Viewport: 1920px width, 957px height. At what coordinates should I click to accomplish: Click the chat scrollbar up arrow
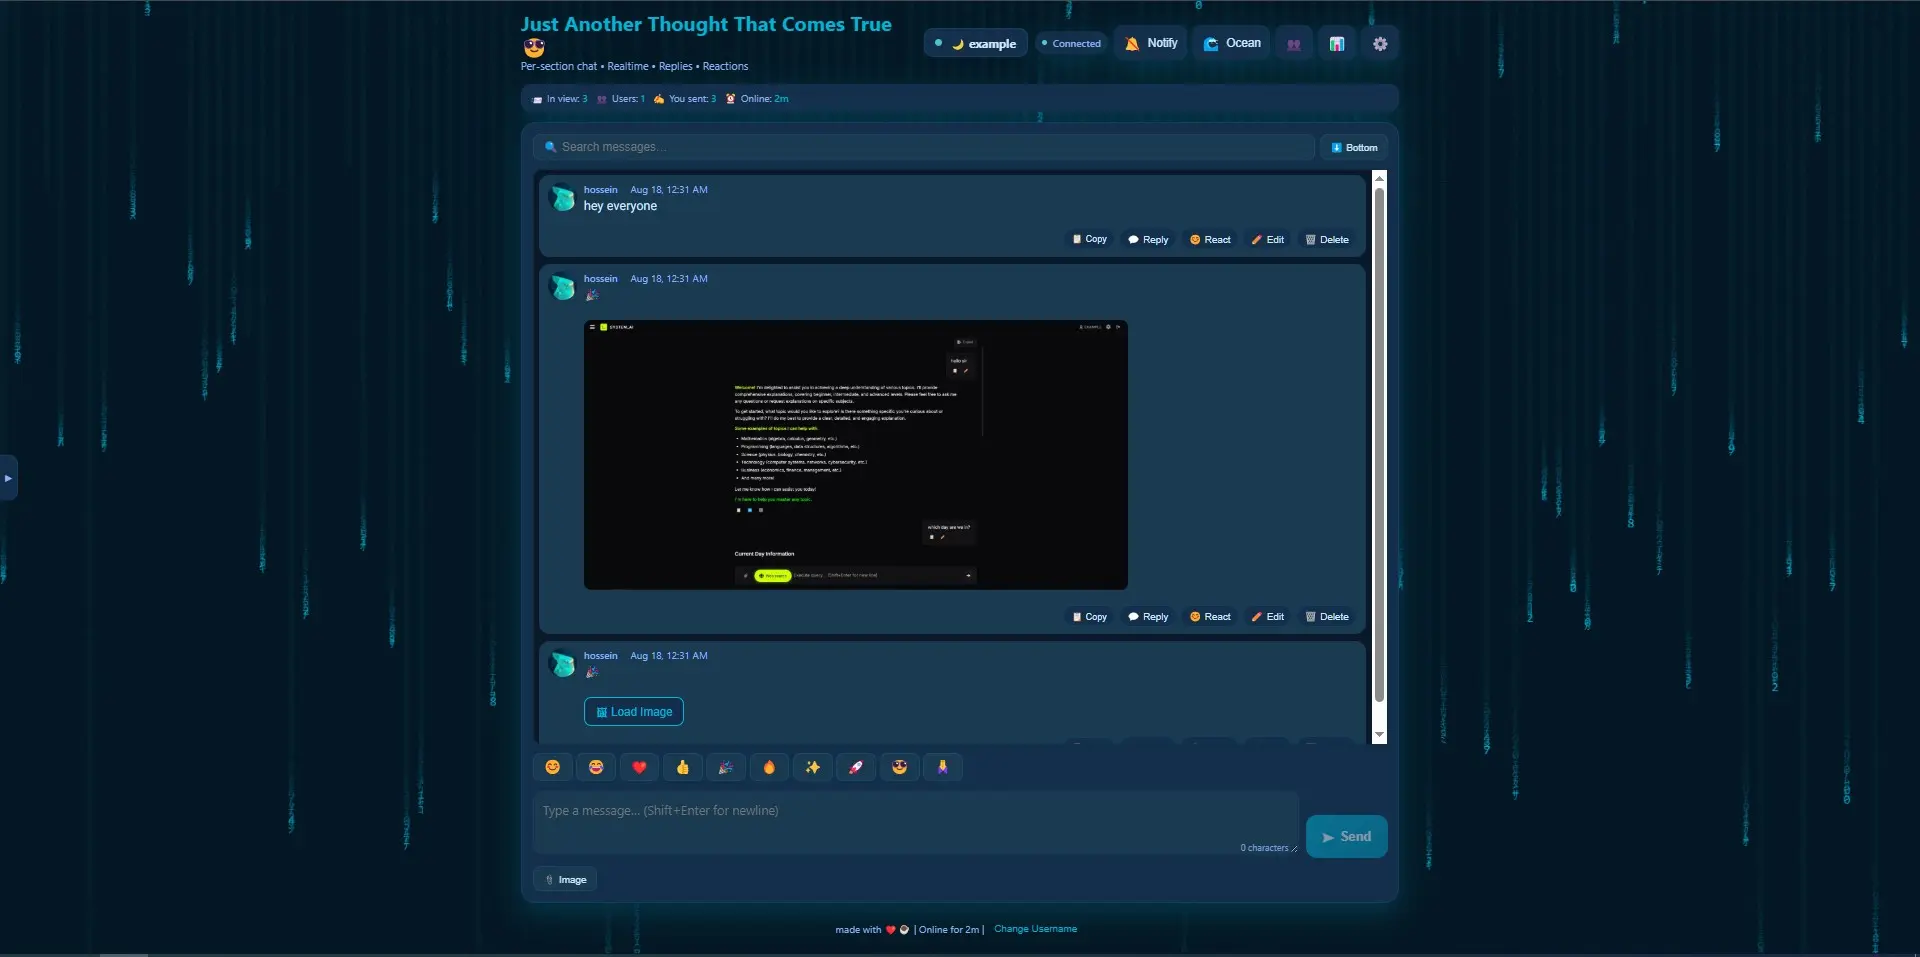pos(1379,178)
